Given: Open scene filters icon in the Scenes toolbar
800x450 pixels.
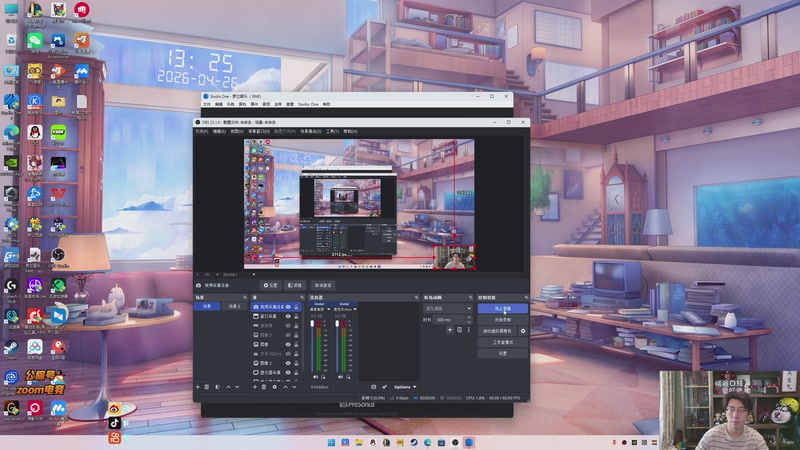Looking at the screenshot, I should tap(217, 387).
